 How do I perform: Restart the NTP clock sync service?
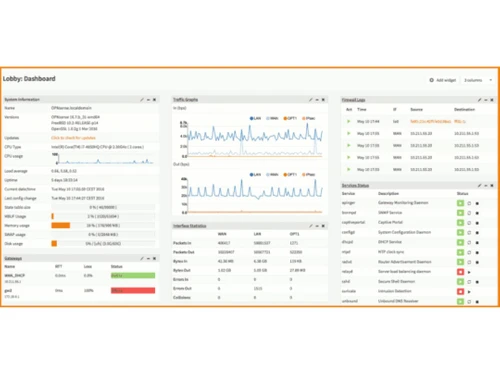[469, 252]
